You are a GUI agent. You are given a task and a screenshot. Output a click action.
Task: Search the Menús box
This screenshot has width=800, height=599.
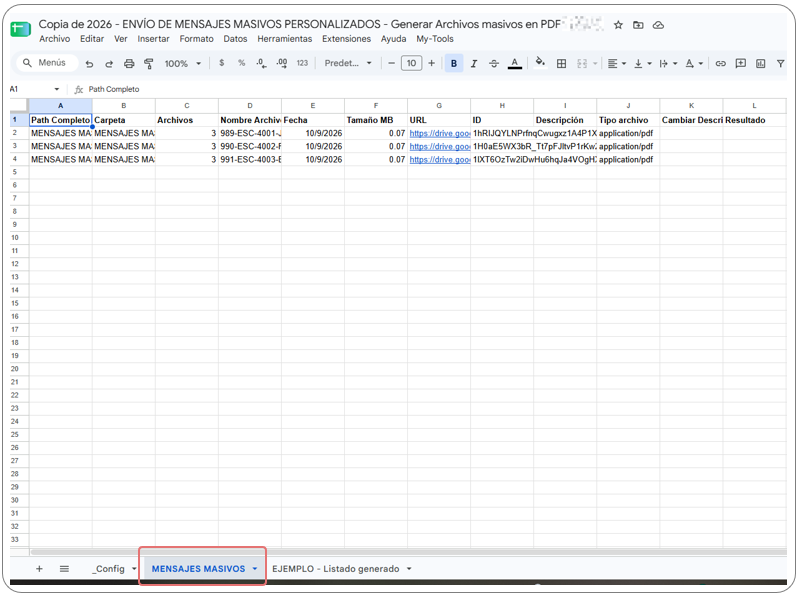[x=46, y=63]
